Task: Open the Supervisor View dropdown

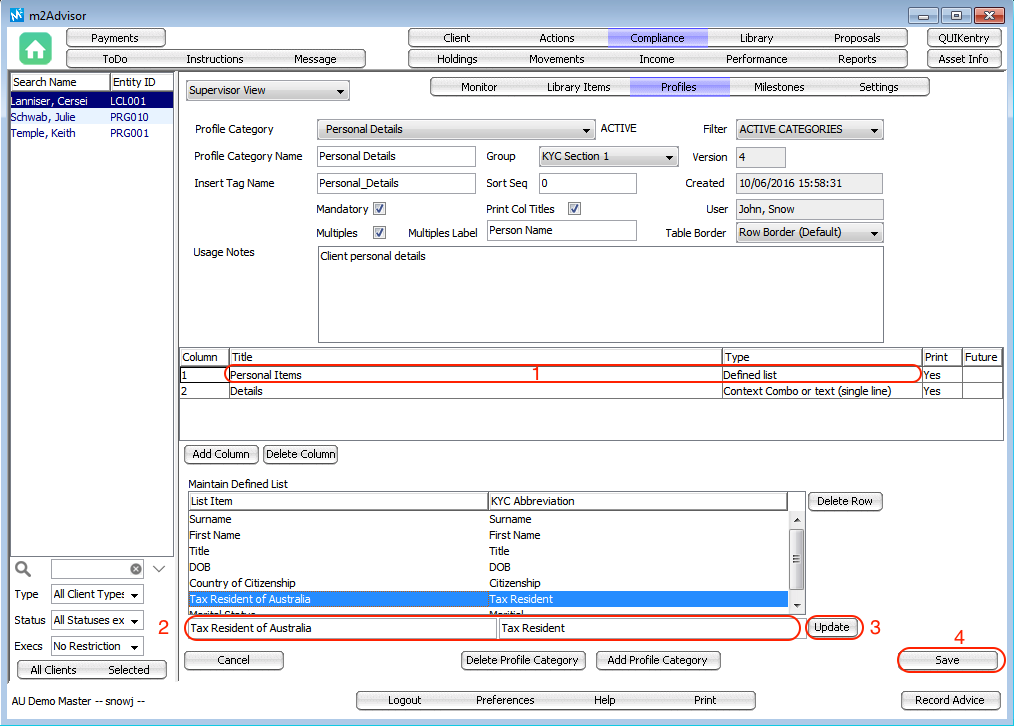Action: point(268,91)
